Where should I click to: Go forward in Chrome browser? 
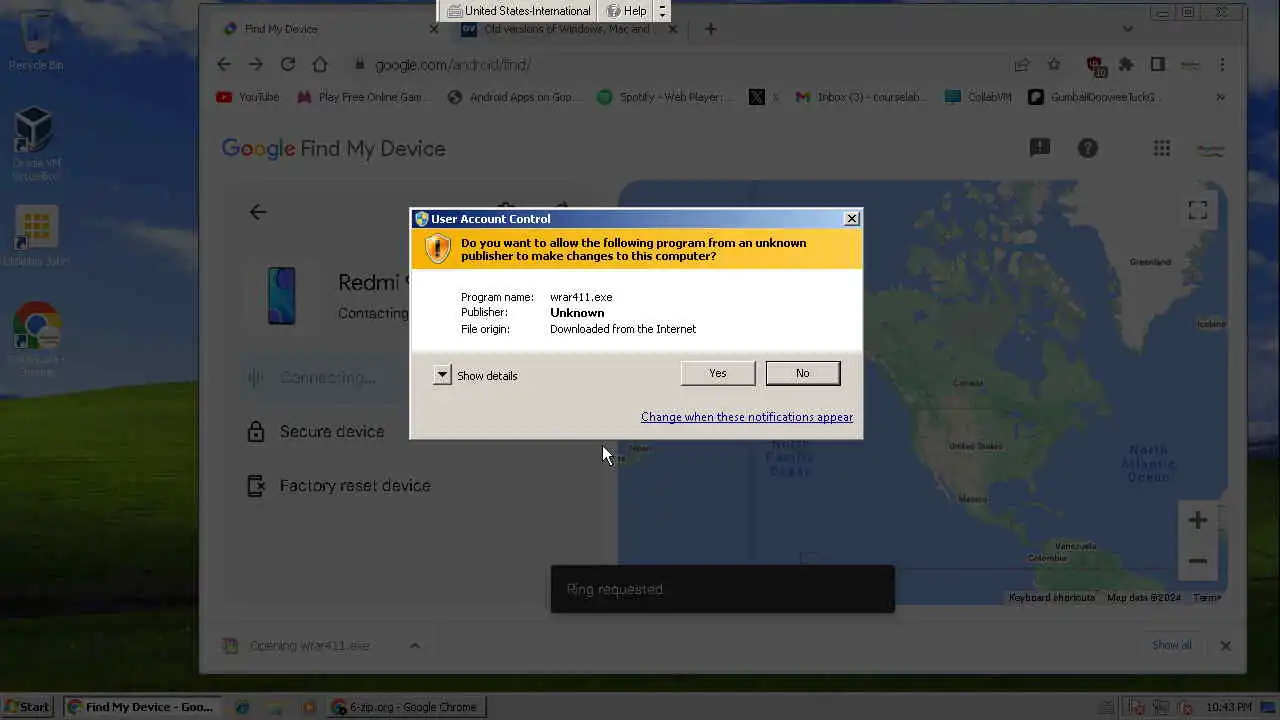tap(256, 64)
